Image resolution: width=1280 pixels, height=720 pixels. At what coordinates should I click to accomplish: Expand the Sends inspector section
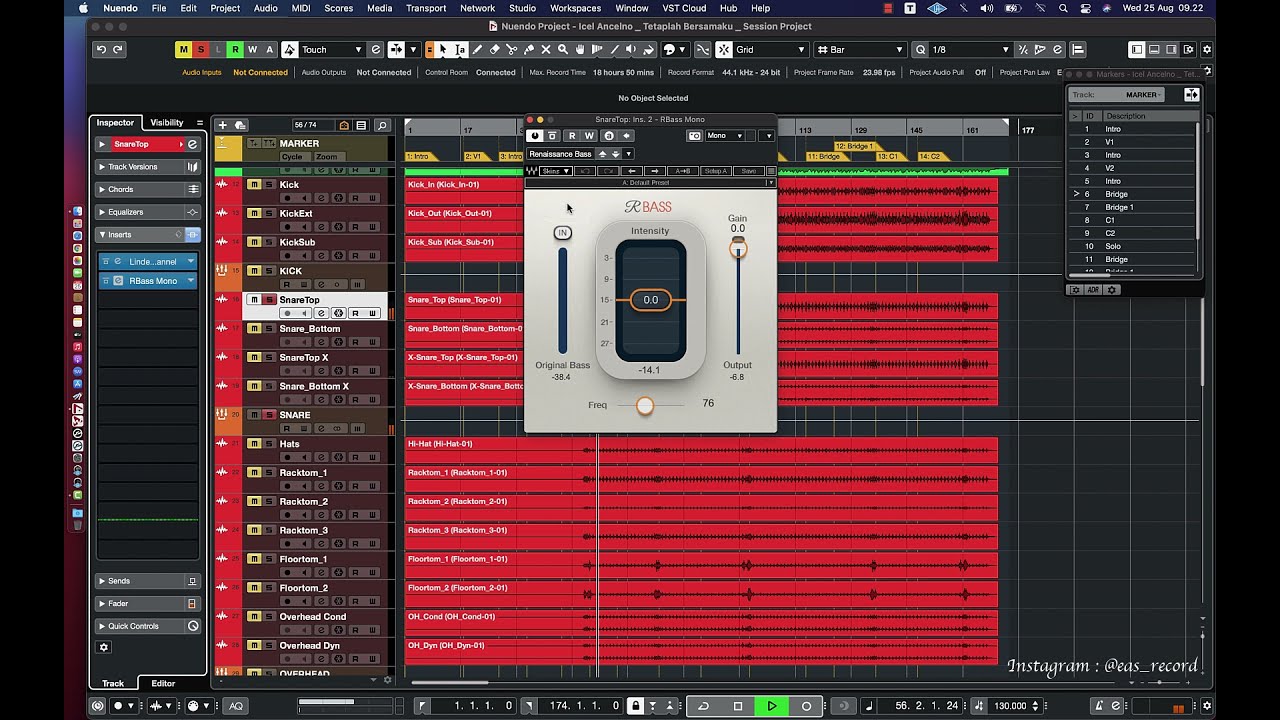148,581
